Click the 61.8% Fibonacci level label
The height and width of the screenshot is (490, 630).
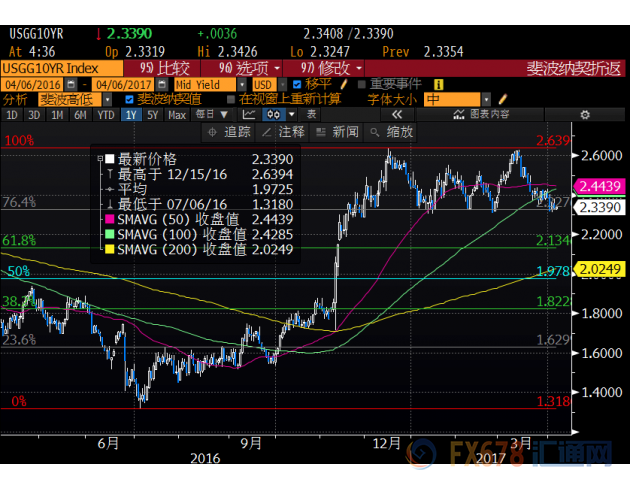pos(19,241)
